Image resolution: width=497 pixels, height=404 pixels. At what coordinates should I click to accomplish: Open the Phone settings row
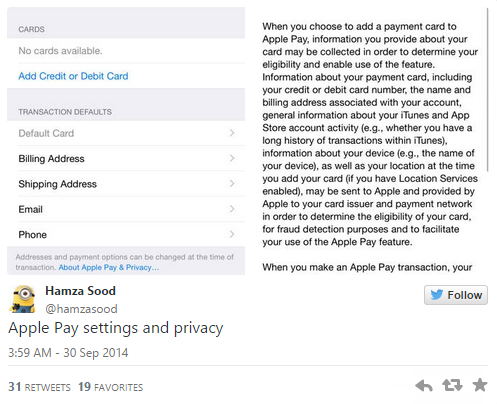(126, 234)
